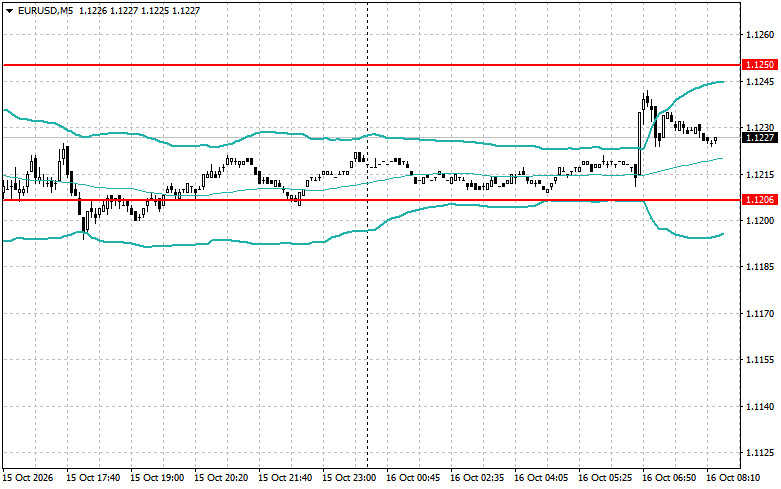Click the 16 Oct 04:05 time label
Screen dimensions: 781x489
[541, 478]
